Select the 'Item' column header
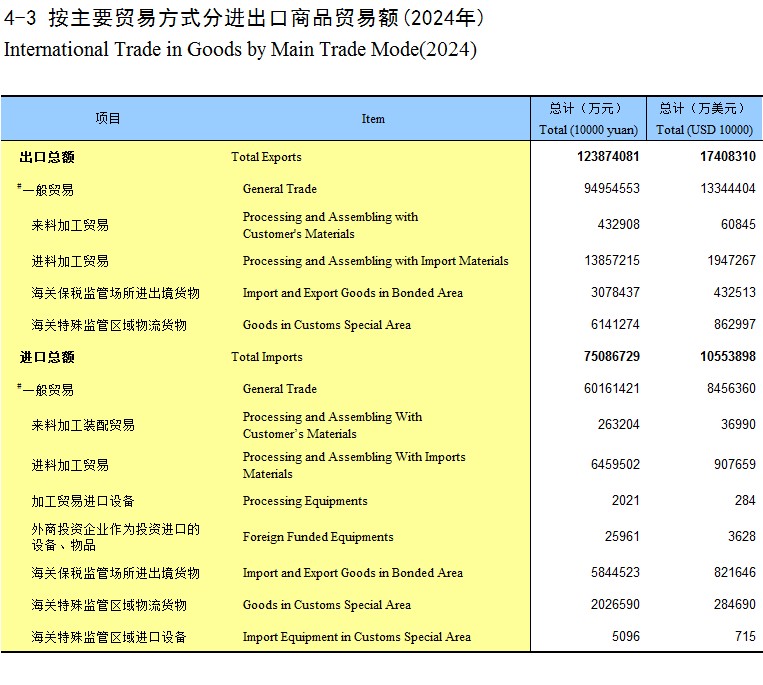763x685 pixels. (373, 119)
